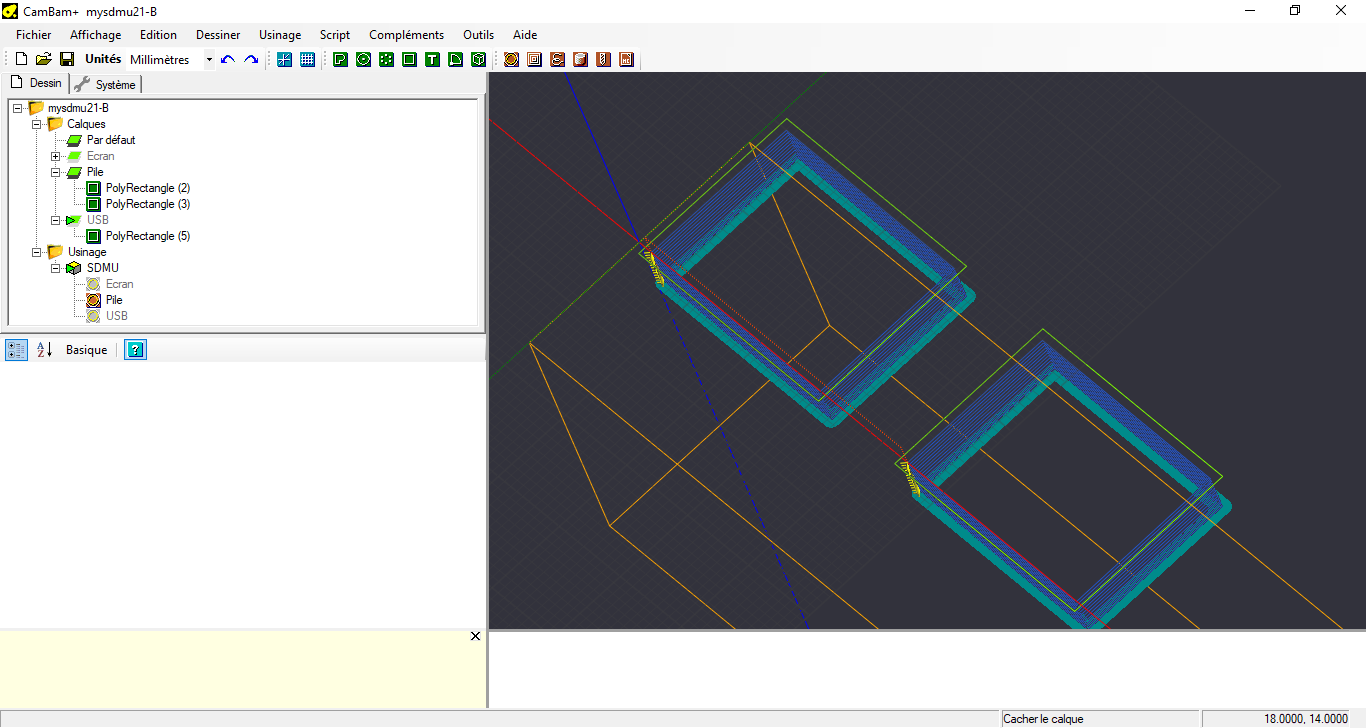The width and height of the screenshot is (1366, 728).
Task: Click the coordinates '18.0000, 14.0000' readout
Action: 1306,719
